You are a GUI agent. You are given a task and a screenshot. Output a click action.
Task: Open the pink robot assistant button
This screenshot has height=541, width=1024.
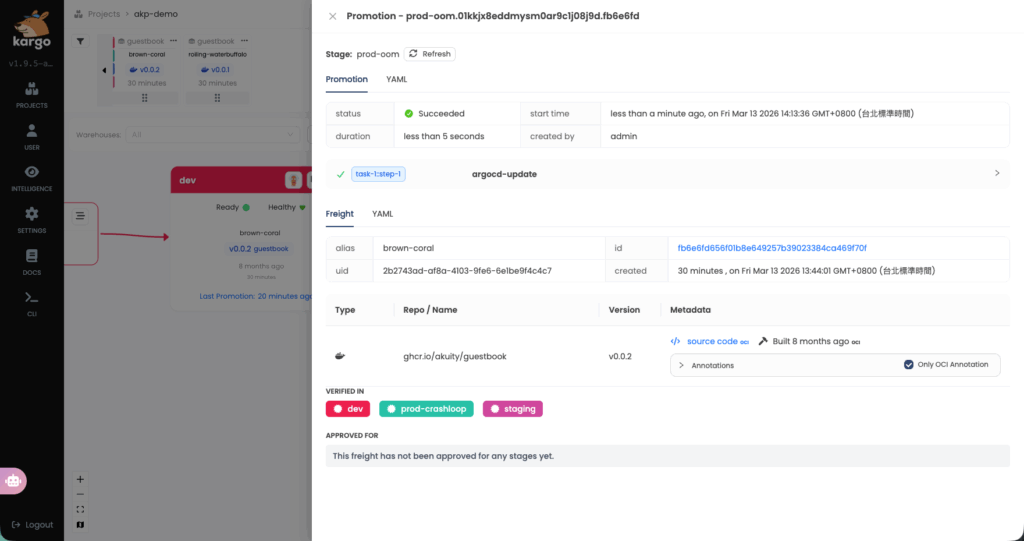[x=13, y=481]
